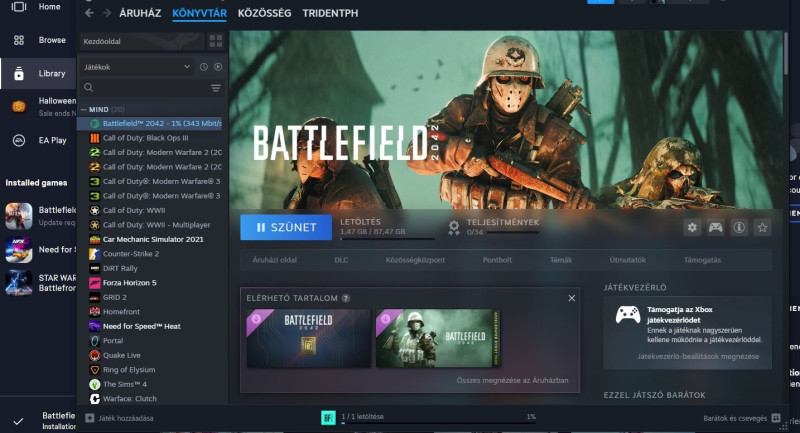Go forward with the right arrow
This screenshot has height=433, width=800.
pos(107,13)
